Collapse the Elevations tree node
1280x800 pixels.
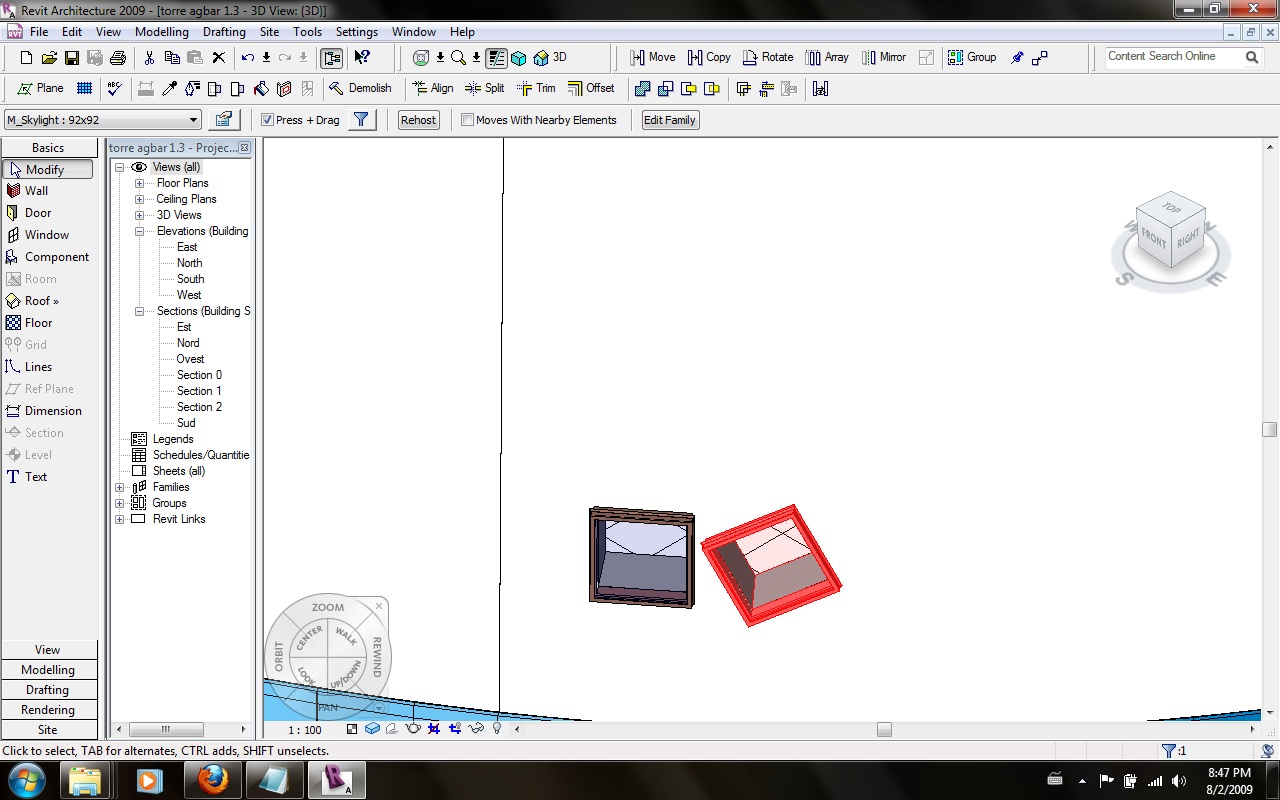140,231
